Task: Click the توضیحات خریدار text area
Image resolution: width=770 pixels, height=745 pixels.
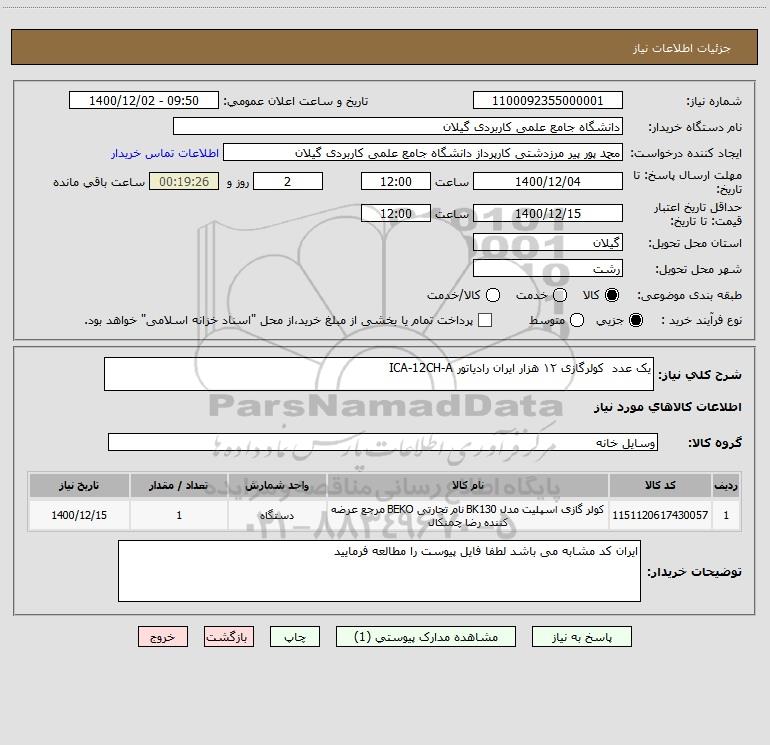Action: (379, 571)
